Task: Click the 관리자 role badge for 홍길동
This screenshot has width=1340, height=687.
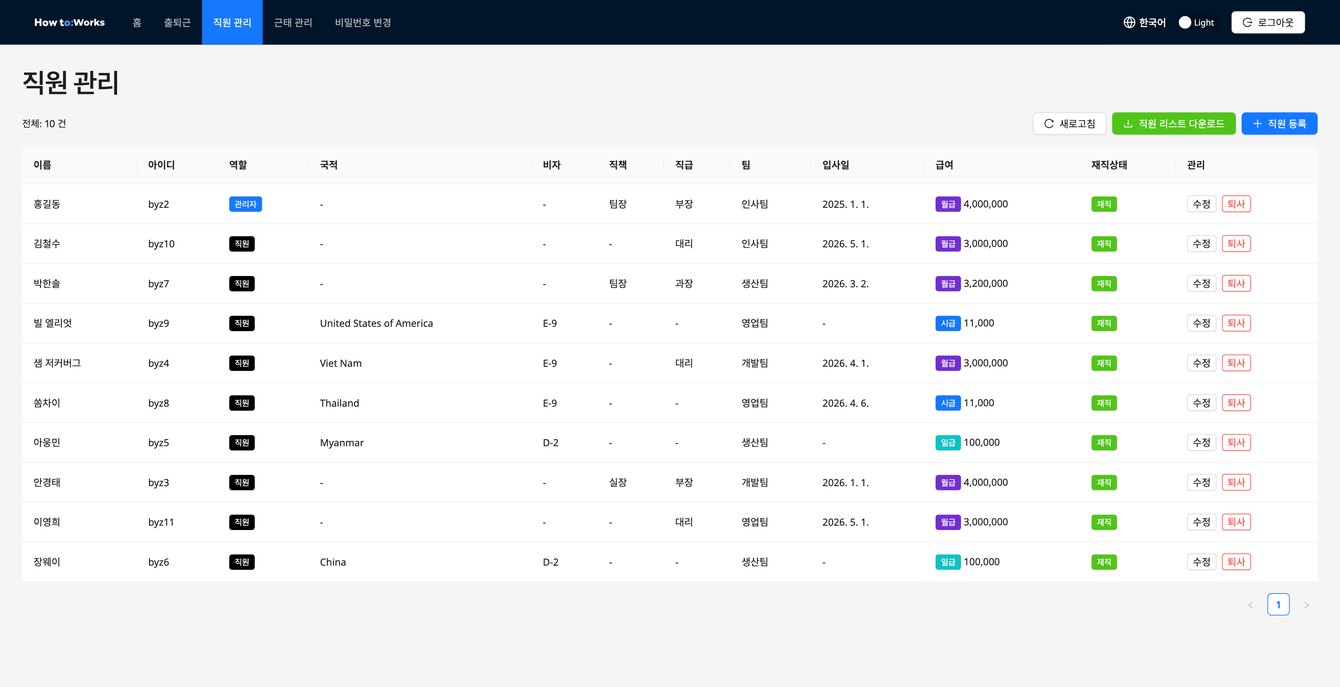Action: click(245, 204)
